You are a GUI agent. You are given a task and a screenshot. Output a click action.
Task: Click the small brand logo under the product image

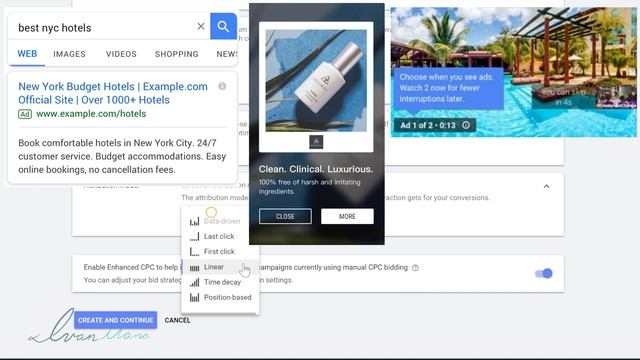point(316,142)
